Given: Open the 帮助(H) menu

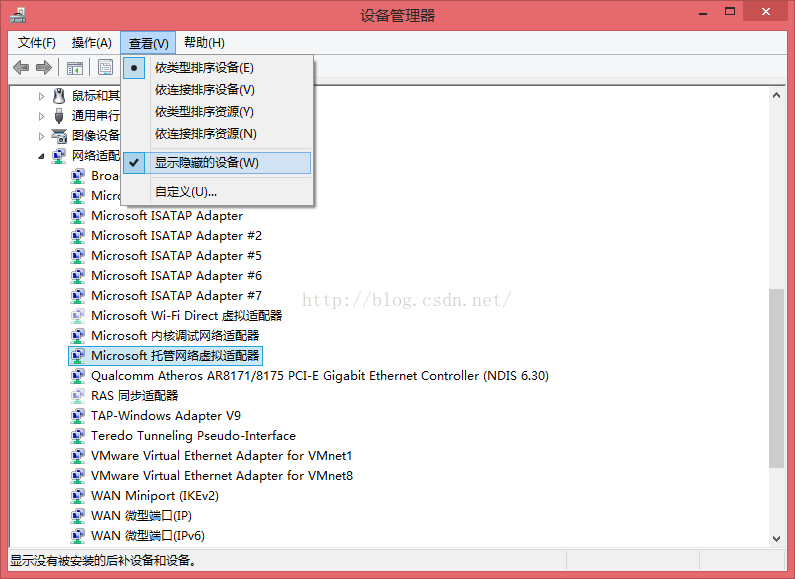Looking at the screenshot, I should pos(204,43).
